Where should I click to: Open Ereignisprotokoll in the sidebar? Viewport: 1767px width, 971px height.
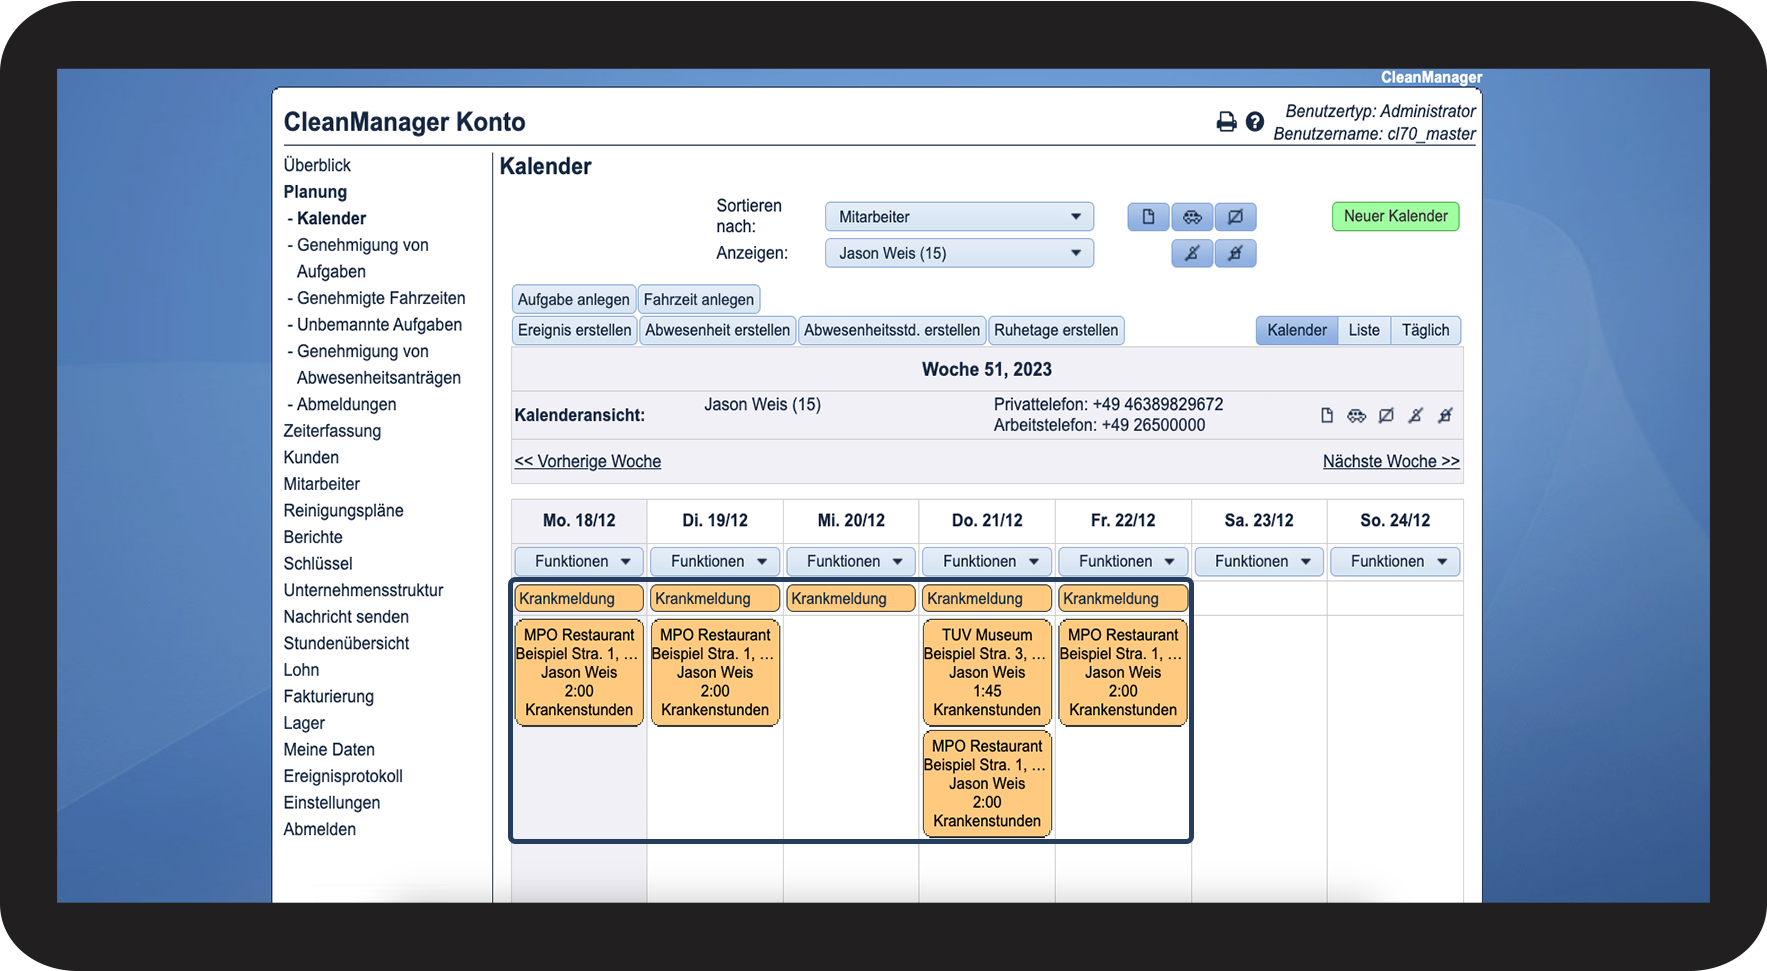pos(343,776)
